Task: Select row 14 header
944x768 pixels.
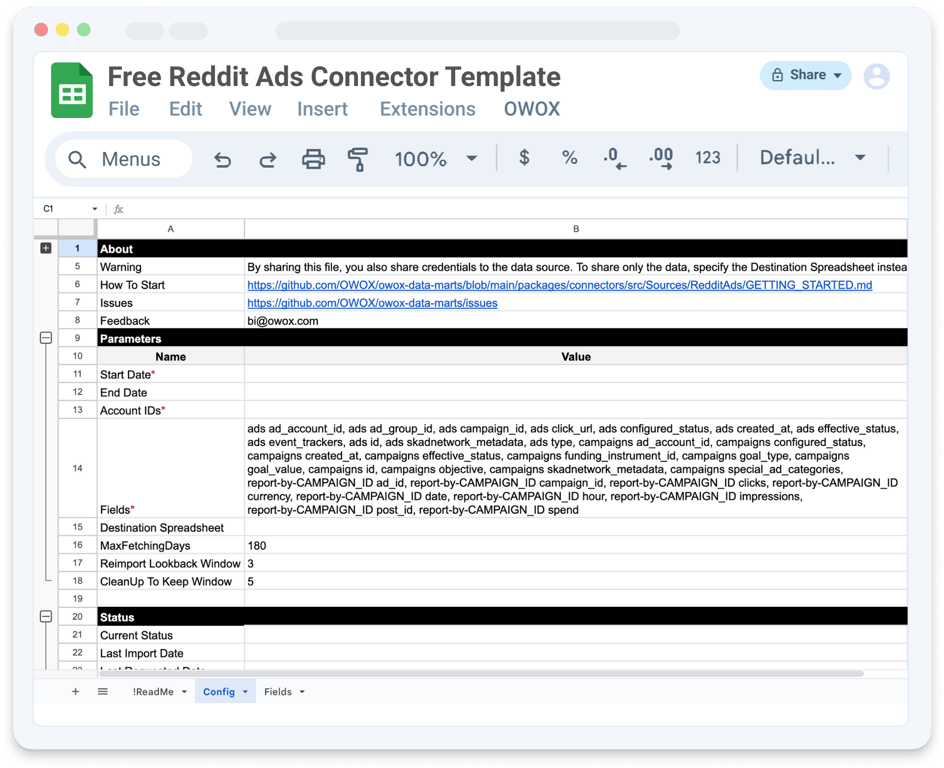Action: (78, 468)
